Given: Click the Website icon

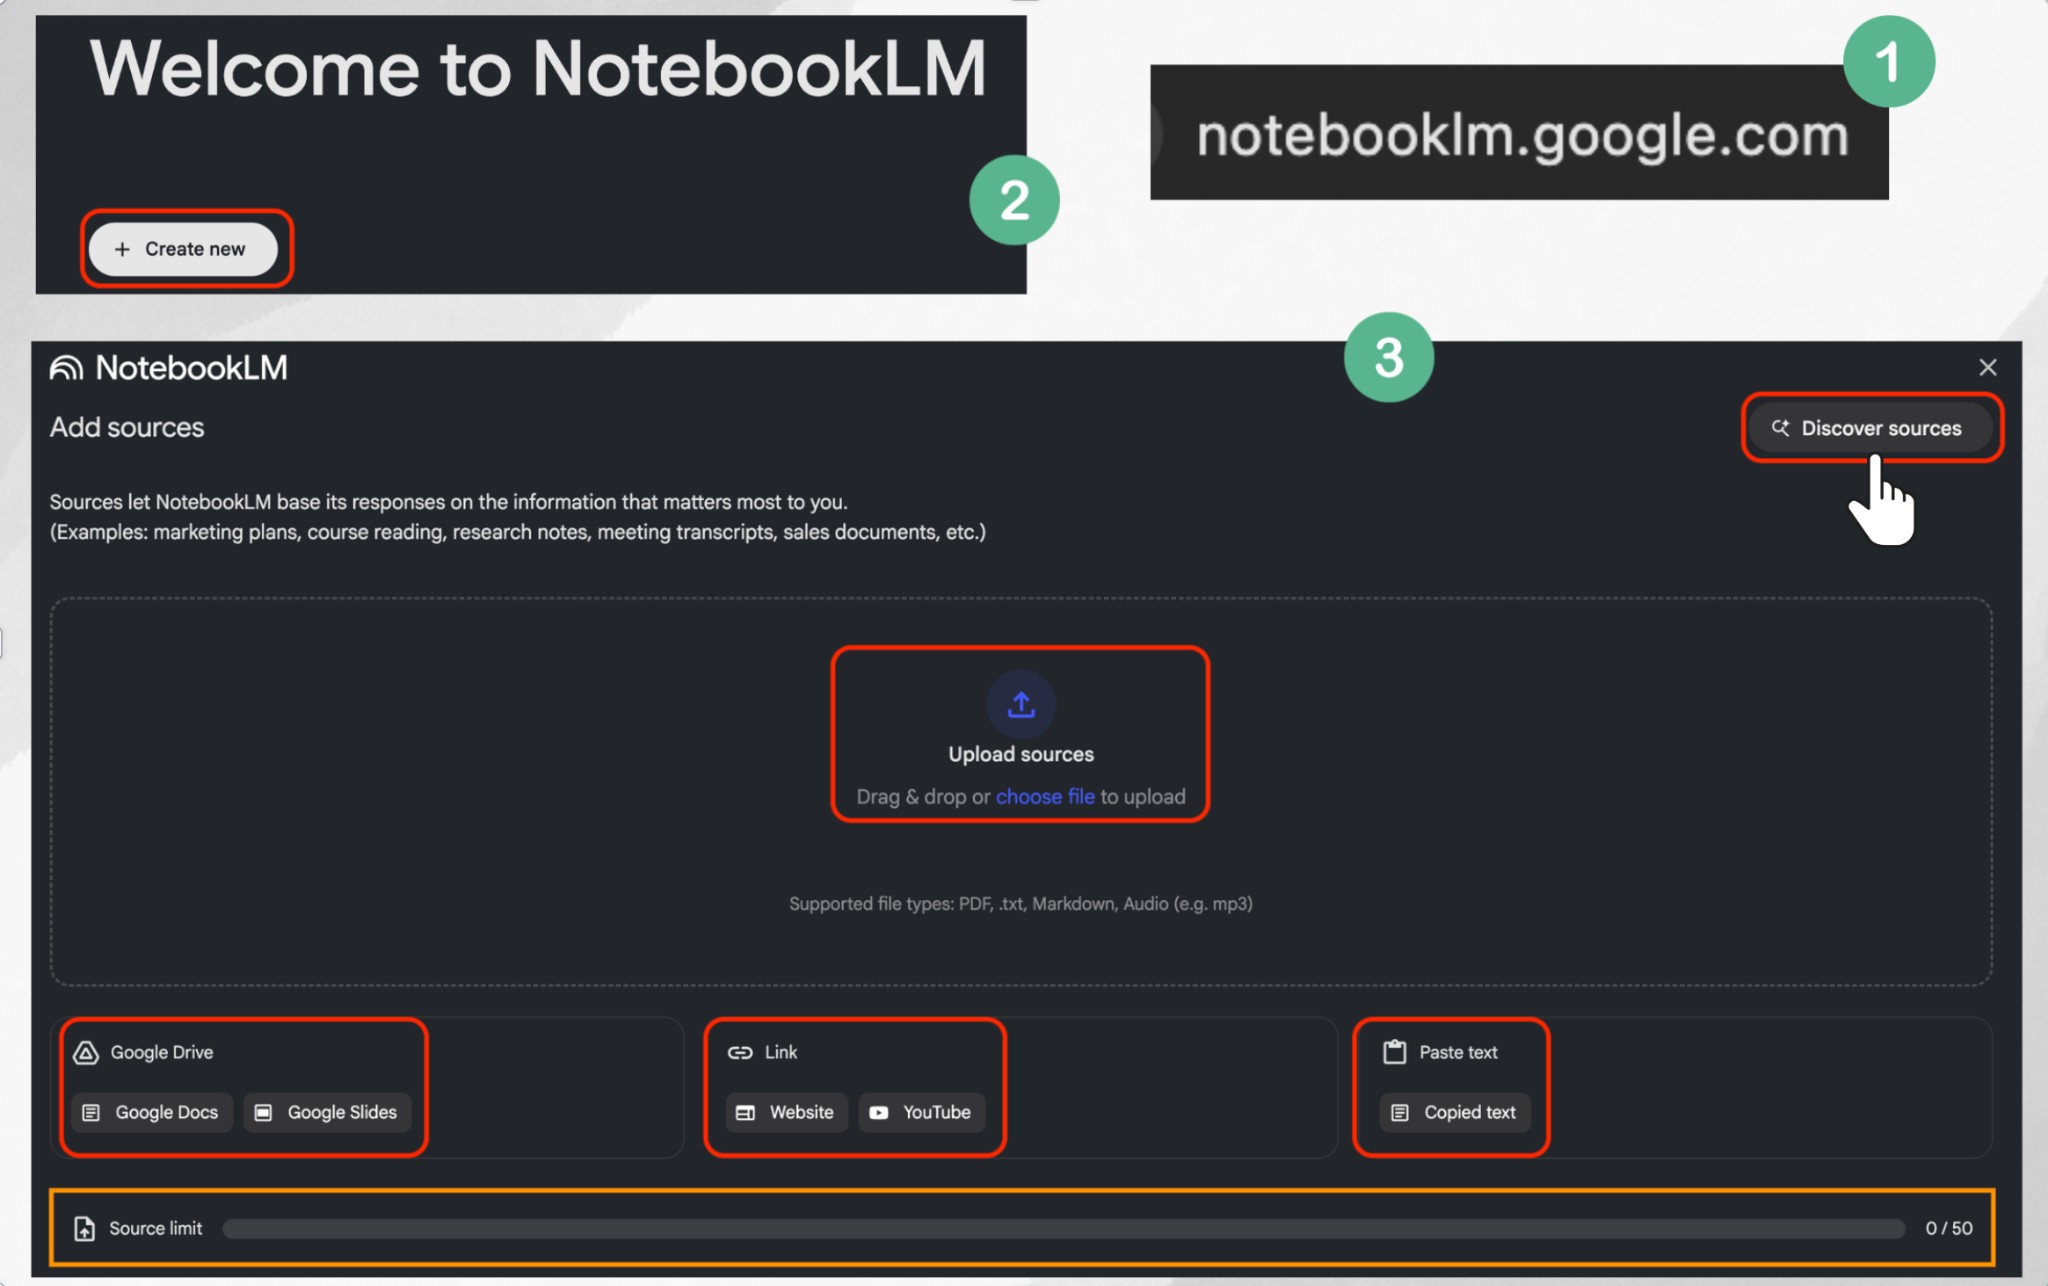Looking at the screenshot, I should pyautogui.click(x=745, y=1112).
